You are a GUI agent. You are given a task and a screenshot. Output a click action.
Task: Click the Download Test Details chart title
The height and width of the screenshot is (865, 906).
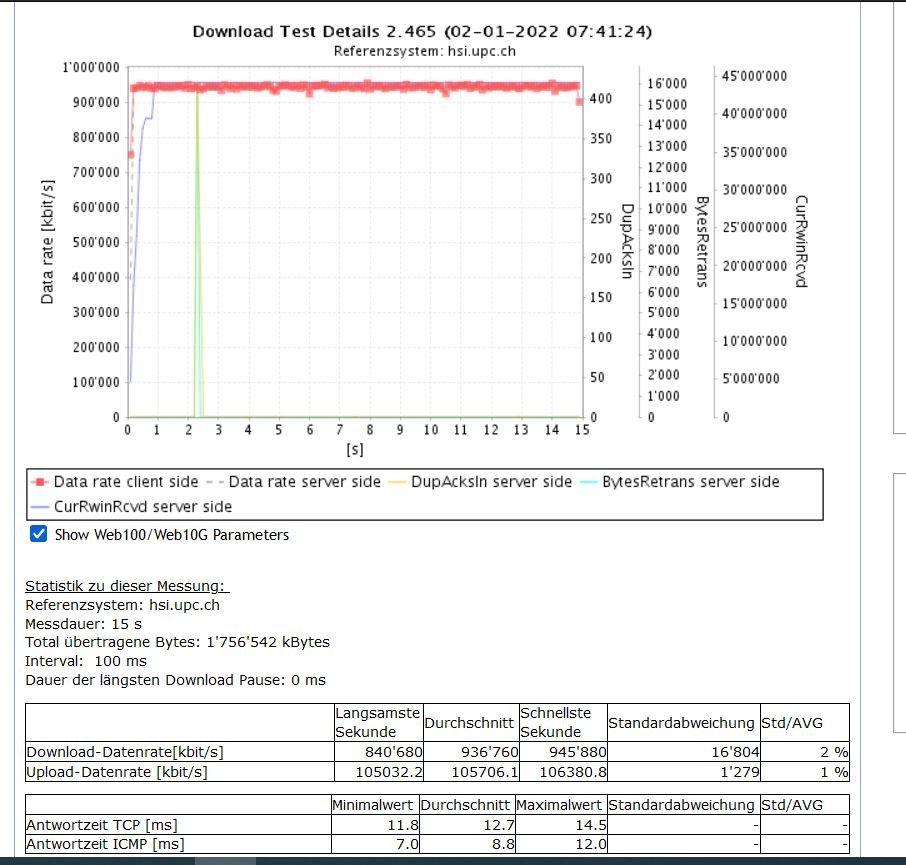click(x=422, y=31)
